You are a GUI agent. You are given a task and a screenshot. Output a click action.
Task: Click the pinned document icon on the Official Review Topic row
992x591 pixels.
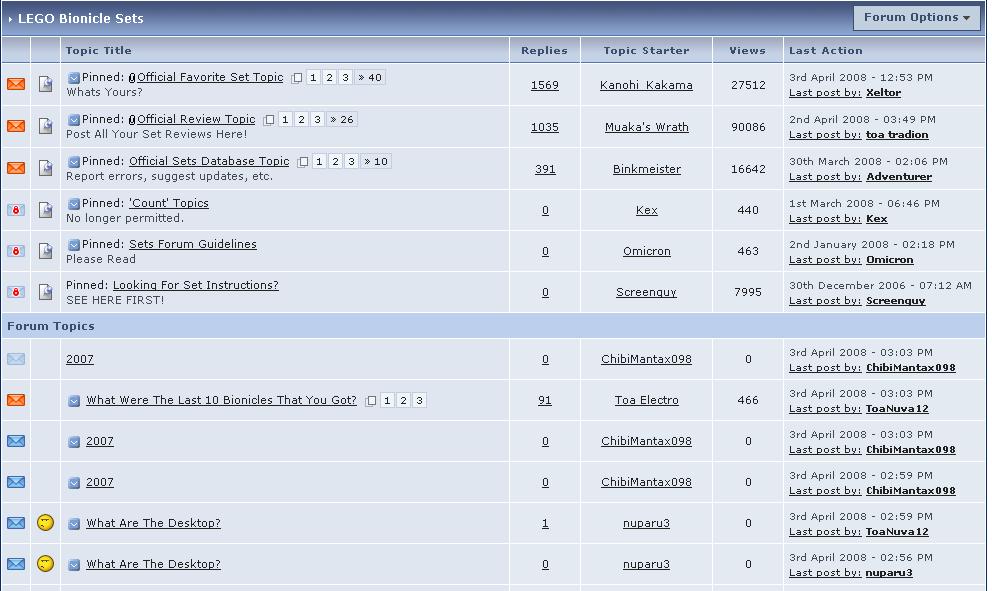46,126
